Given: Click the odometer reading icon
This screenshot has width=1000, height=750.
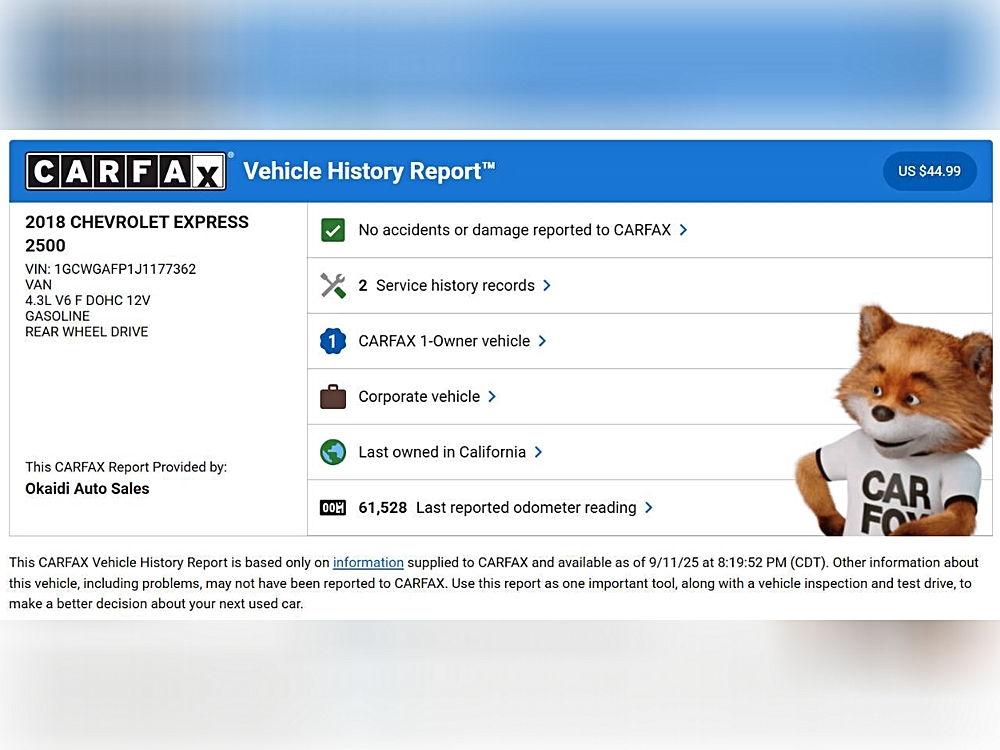Looking at the screenshot, I should pyautogui.click(x=333, y=508).
